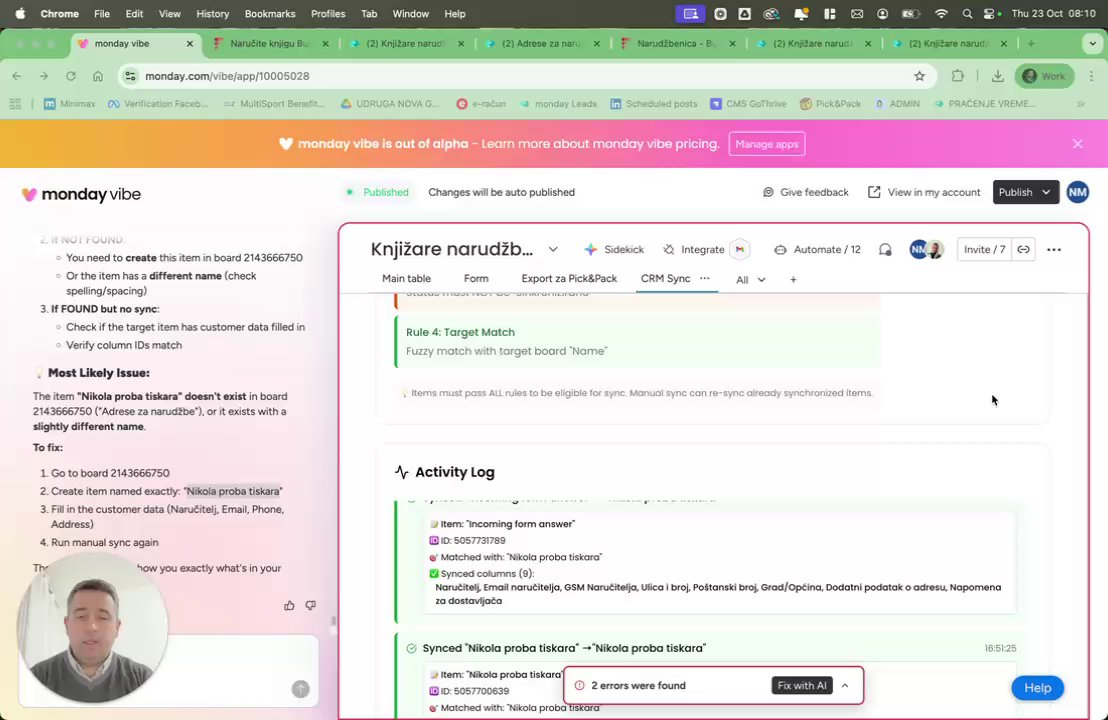This screenshot has height=720, width=1108.
Task: Open new Chrome tab plus button
Action: pos(1031,44)
